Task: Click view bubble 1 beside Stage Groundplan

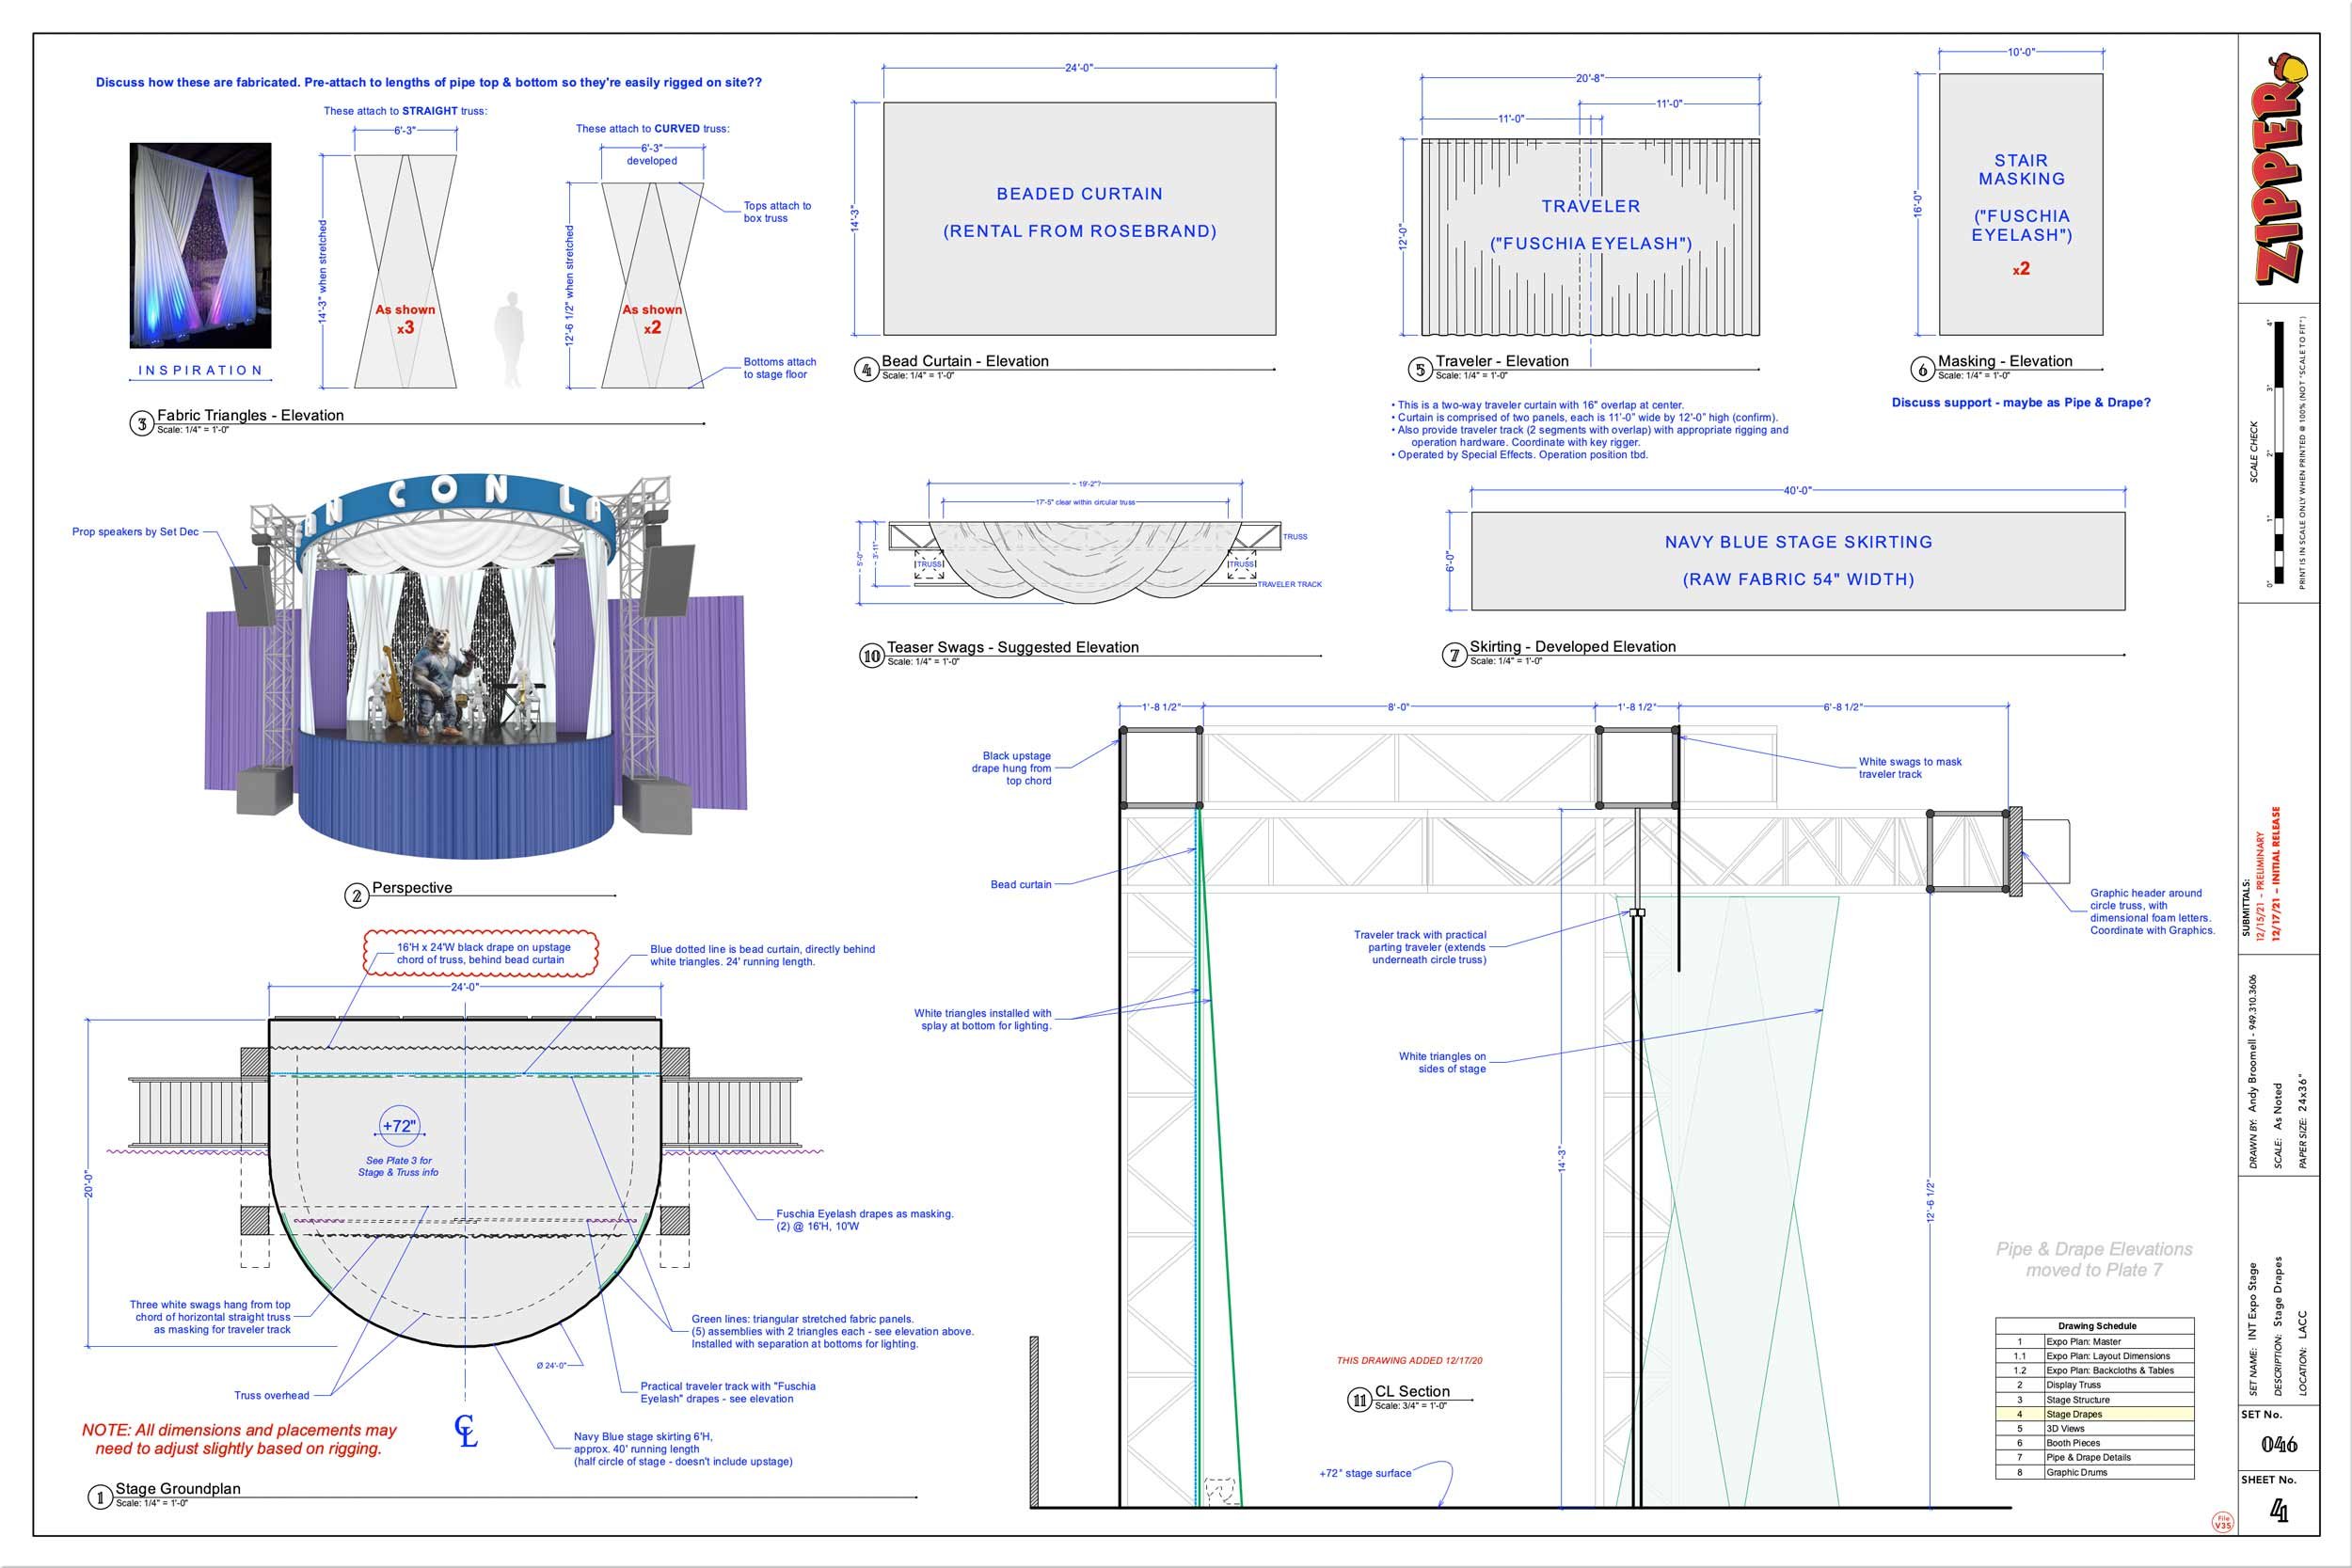Action: [99, 1497]
